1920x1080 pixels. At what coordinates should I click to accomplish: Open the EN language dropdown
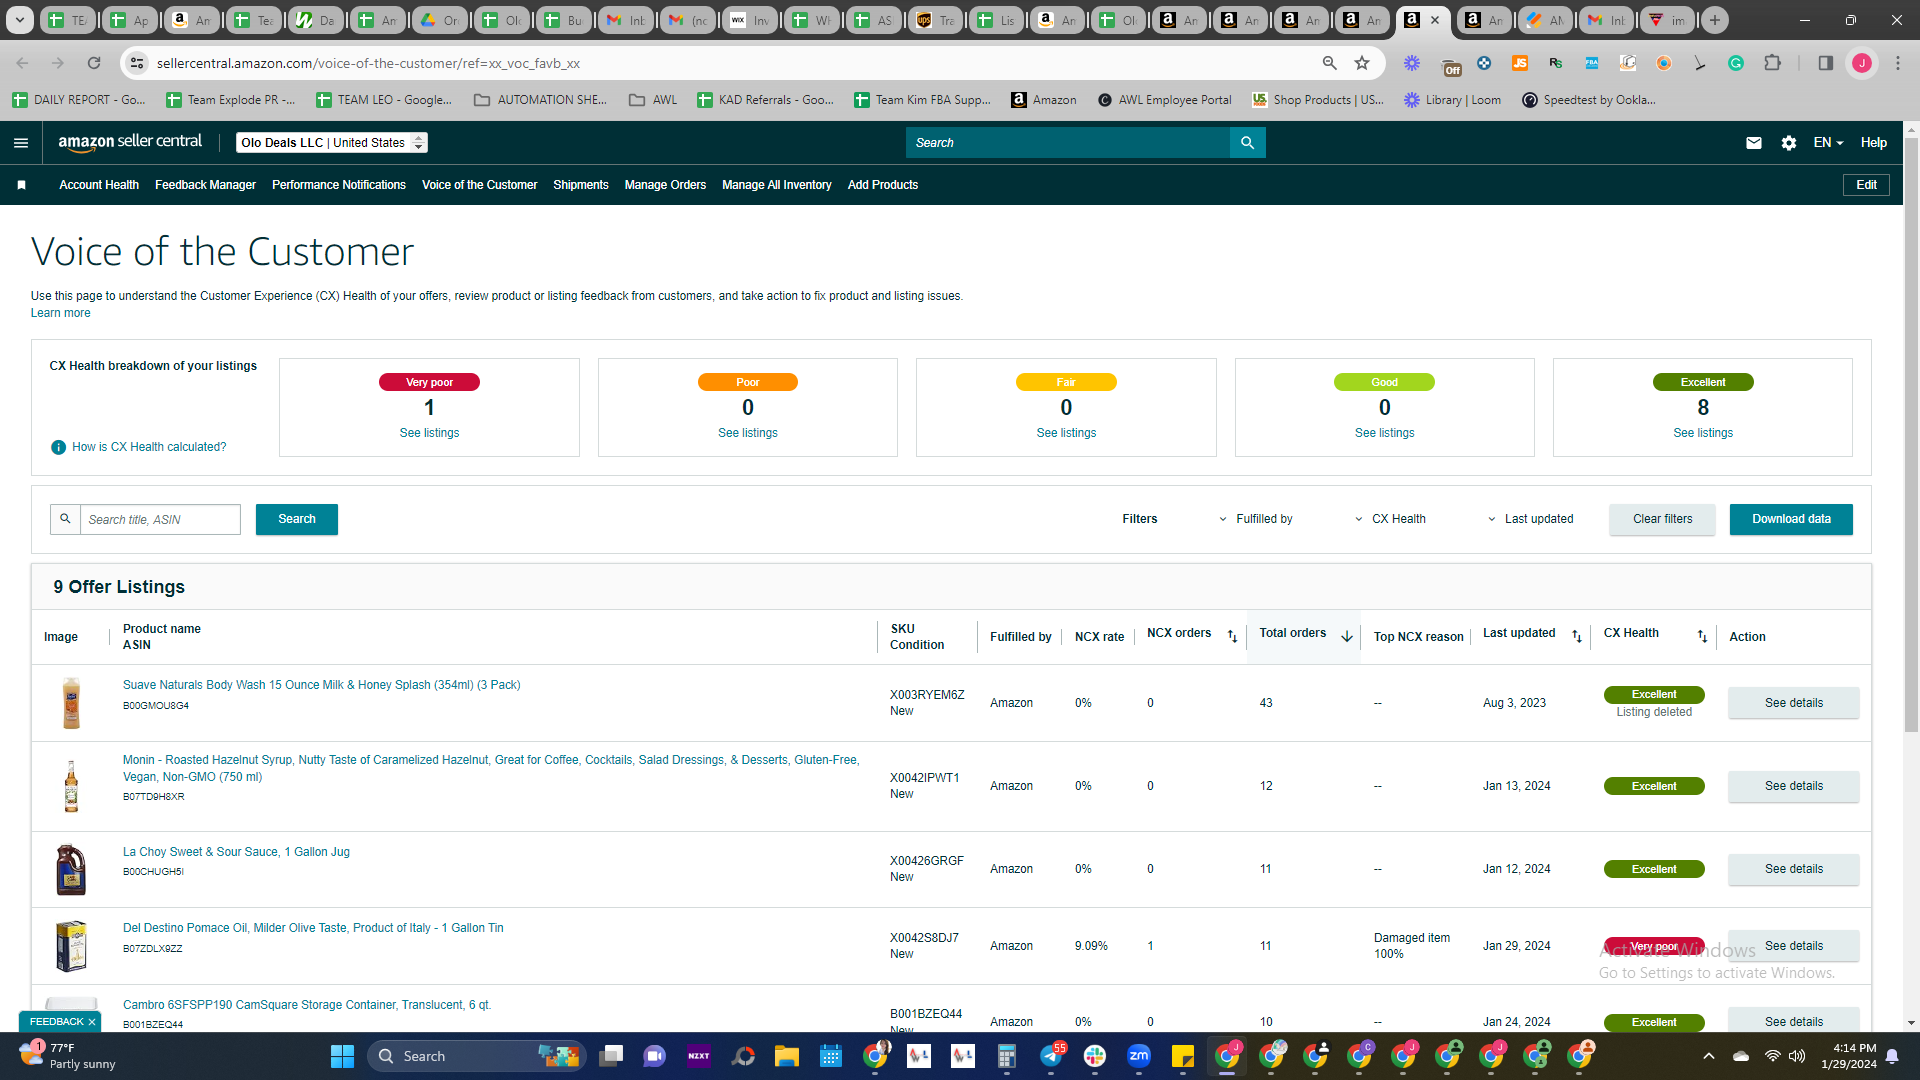tap(1828, 143)
